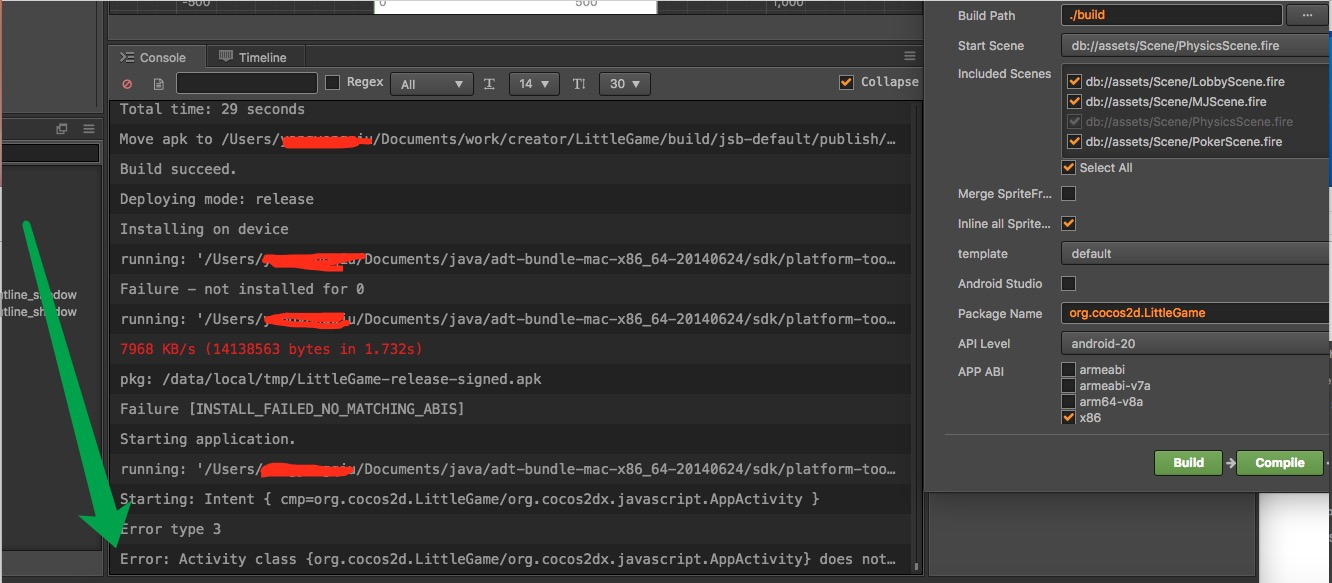Toggle the Collapse checkbox
Viewport: 1332px width, 583px height.
pyautogui.click(x=847, y=82)
